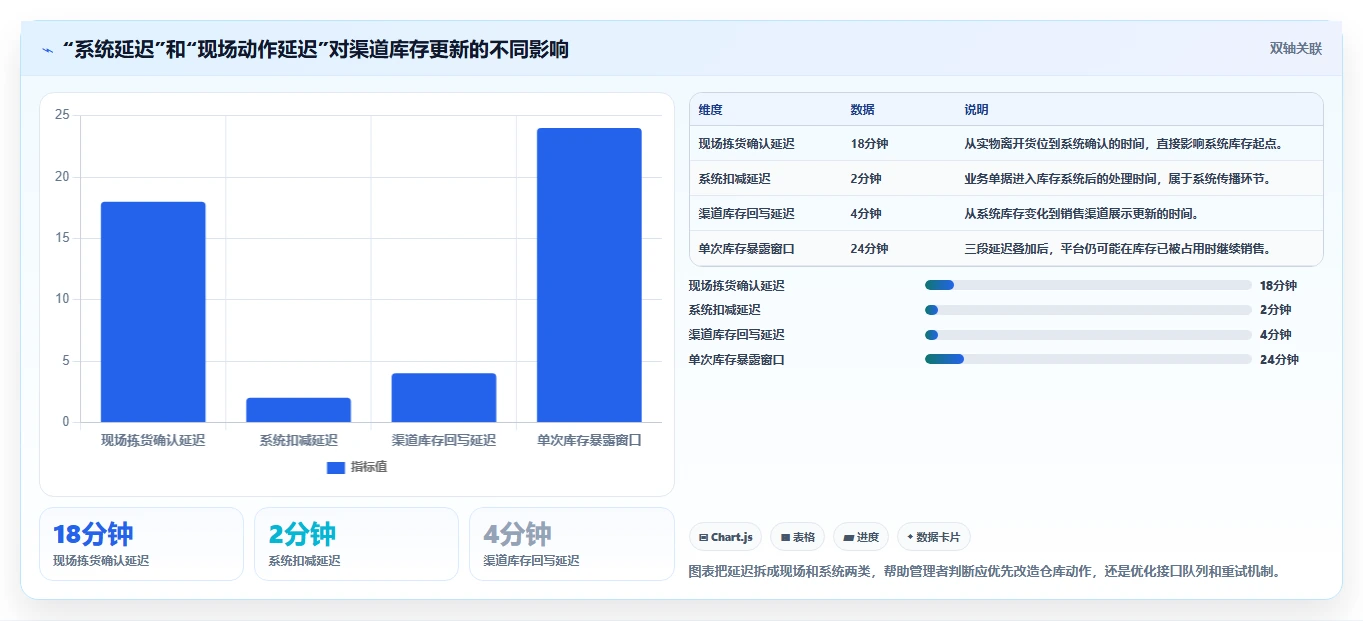
Task: Click the 说明 table column header
Action: tap(976, 109)
